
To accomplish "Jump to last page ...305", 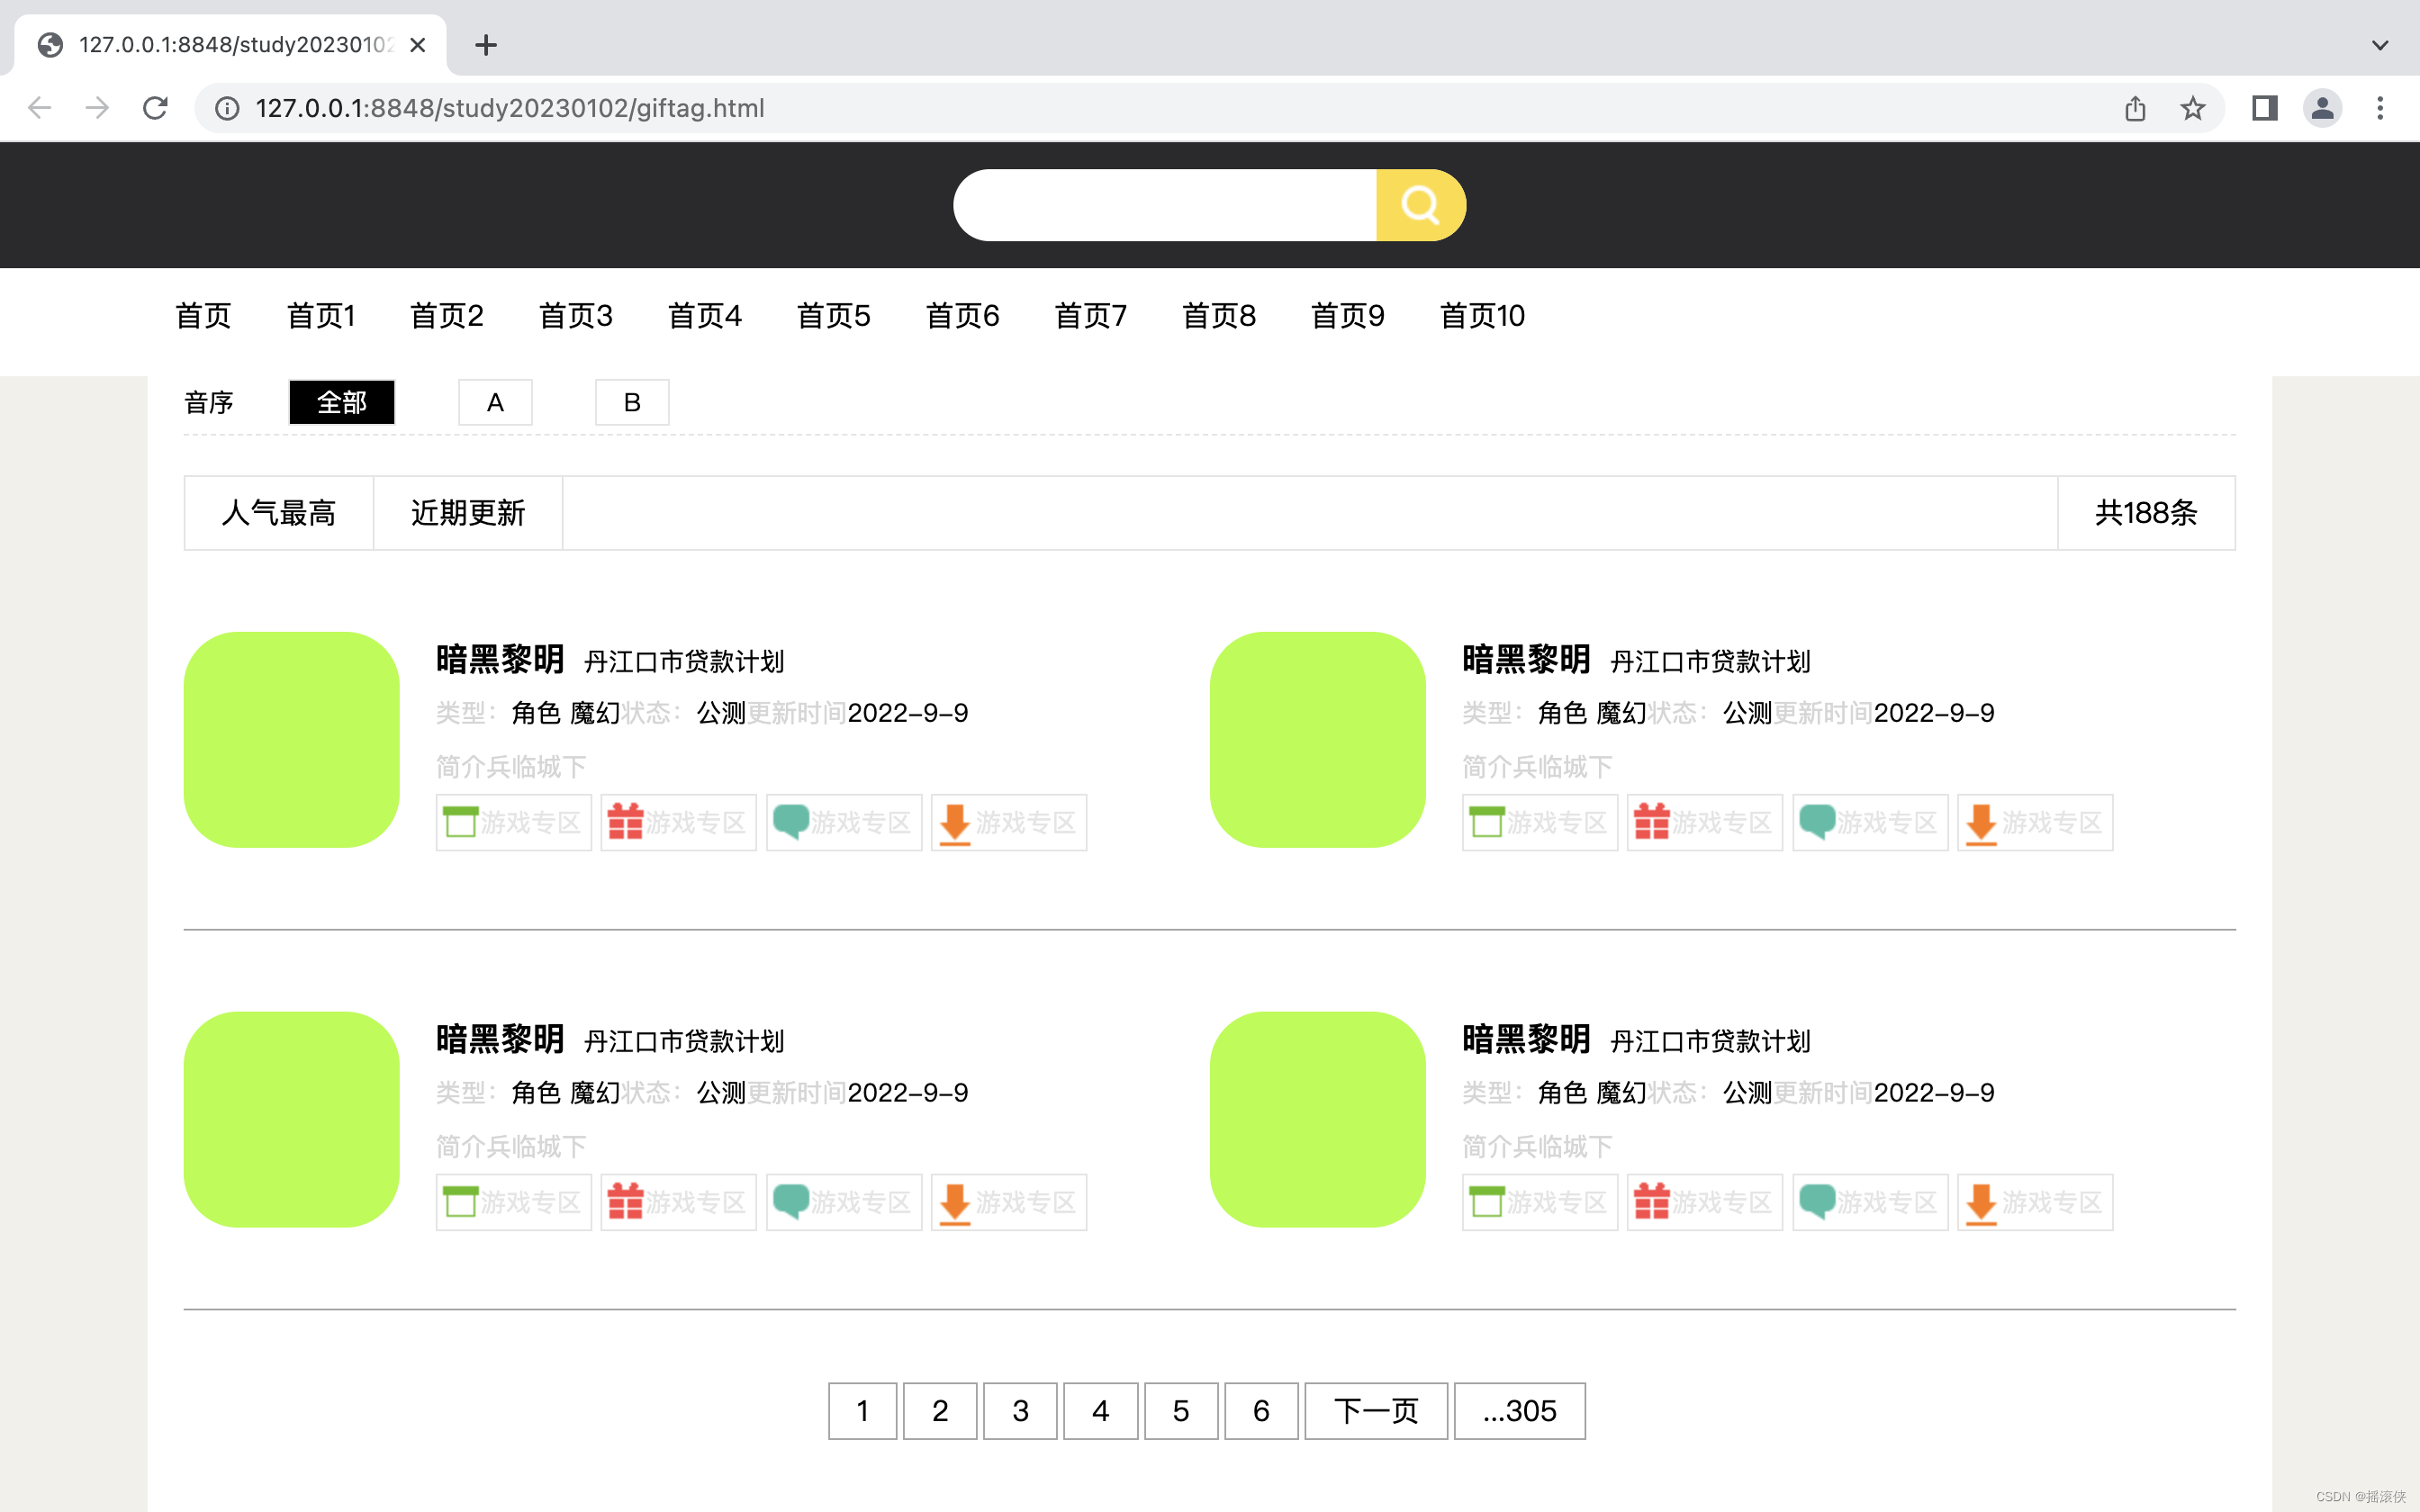I will [1519, 1411].
